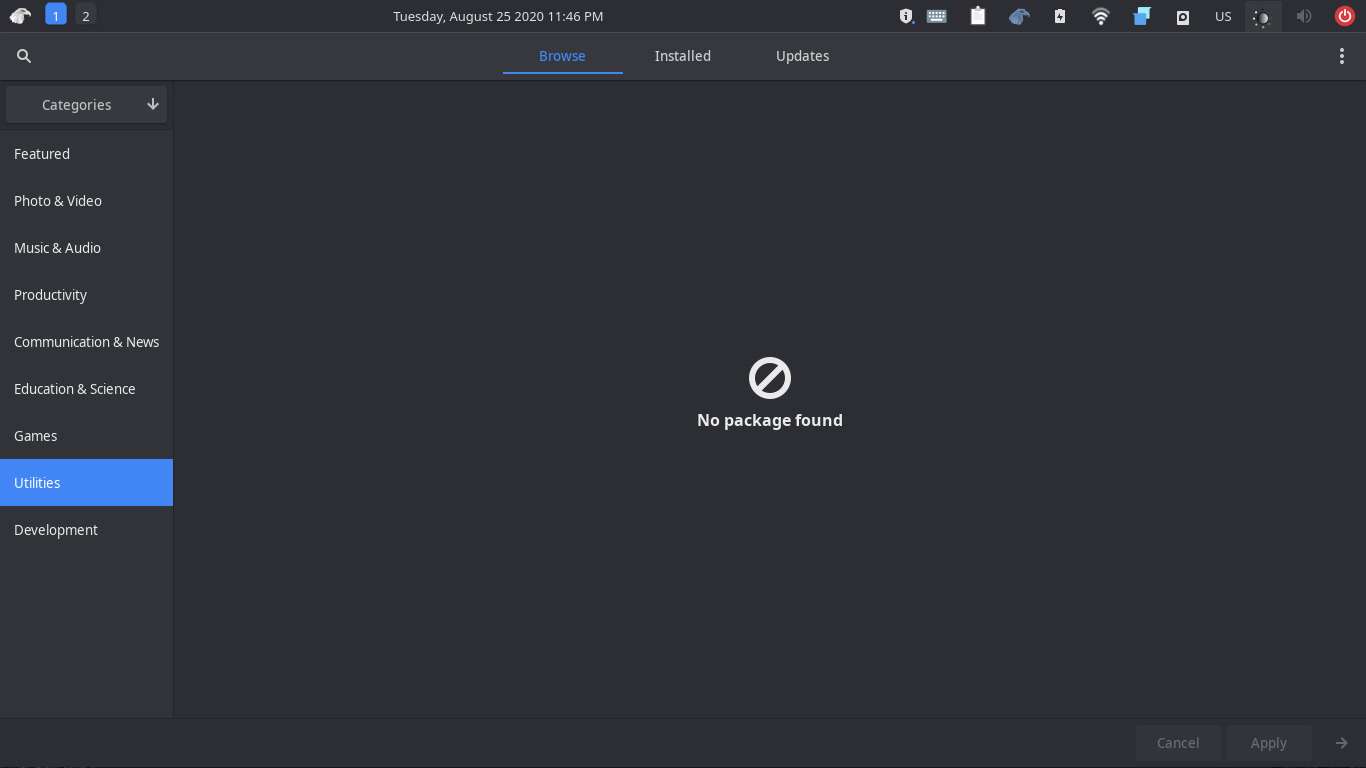Switch to the Installed tab
1366x768 pixels.
pos(683,56)
